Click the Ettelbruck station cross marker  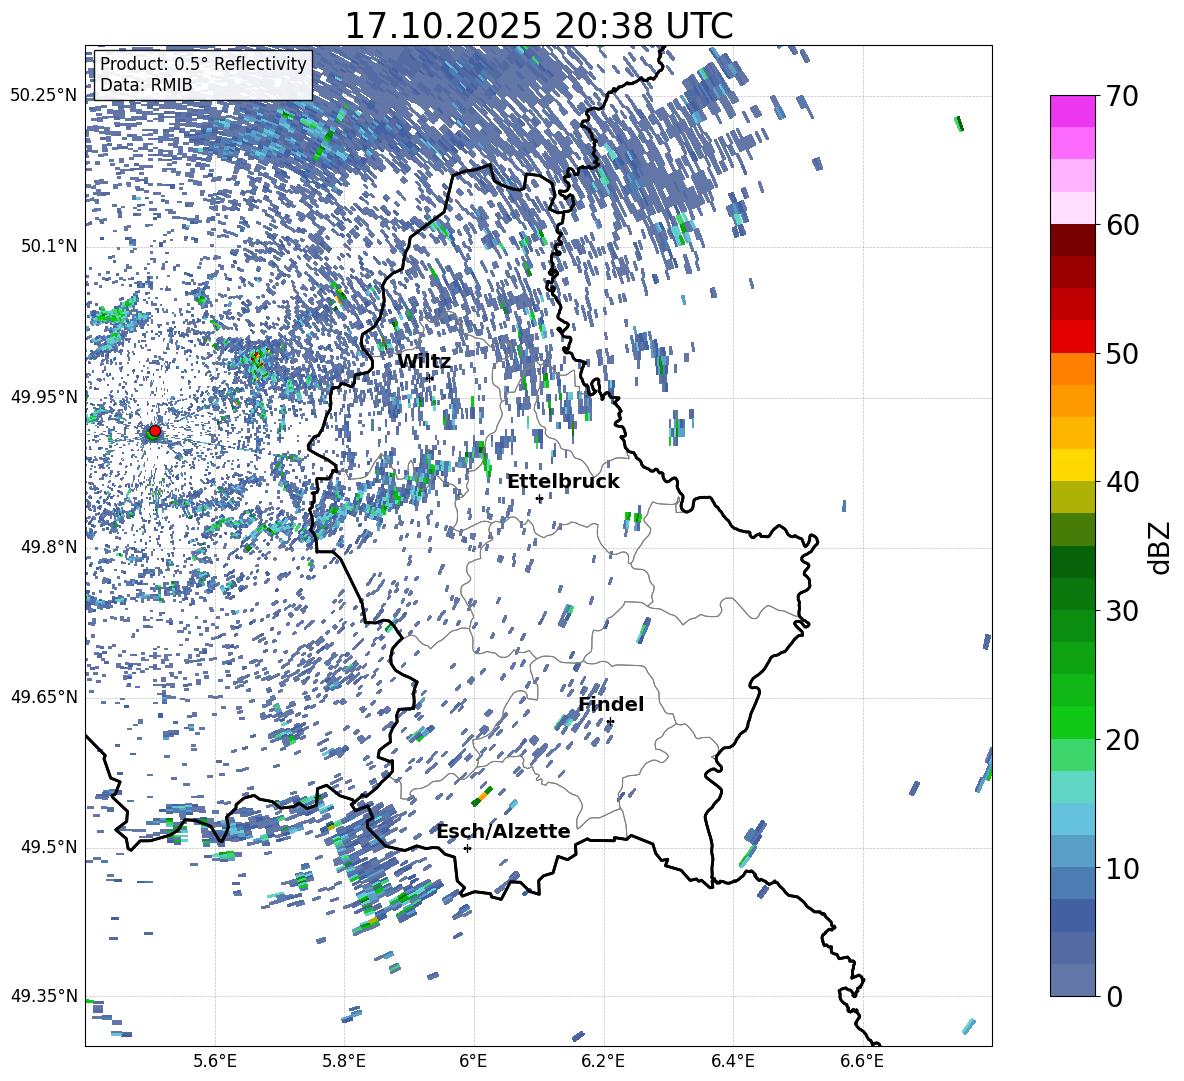[539, 498]
